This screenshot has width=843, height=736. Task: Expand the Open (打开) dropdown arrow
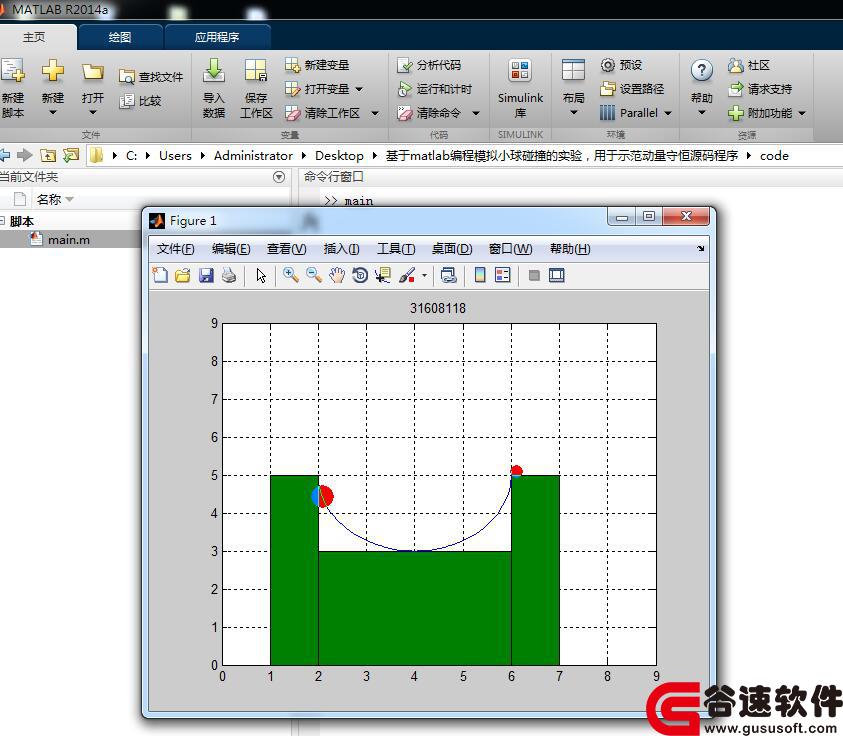point(92,112)
